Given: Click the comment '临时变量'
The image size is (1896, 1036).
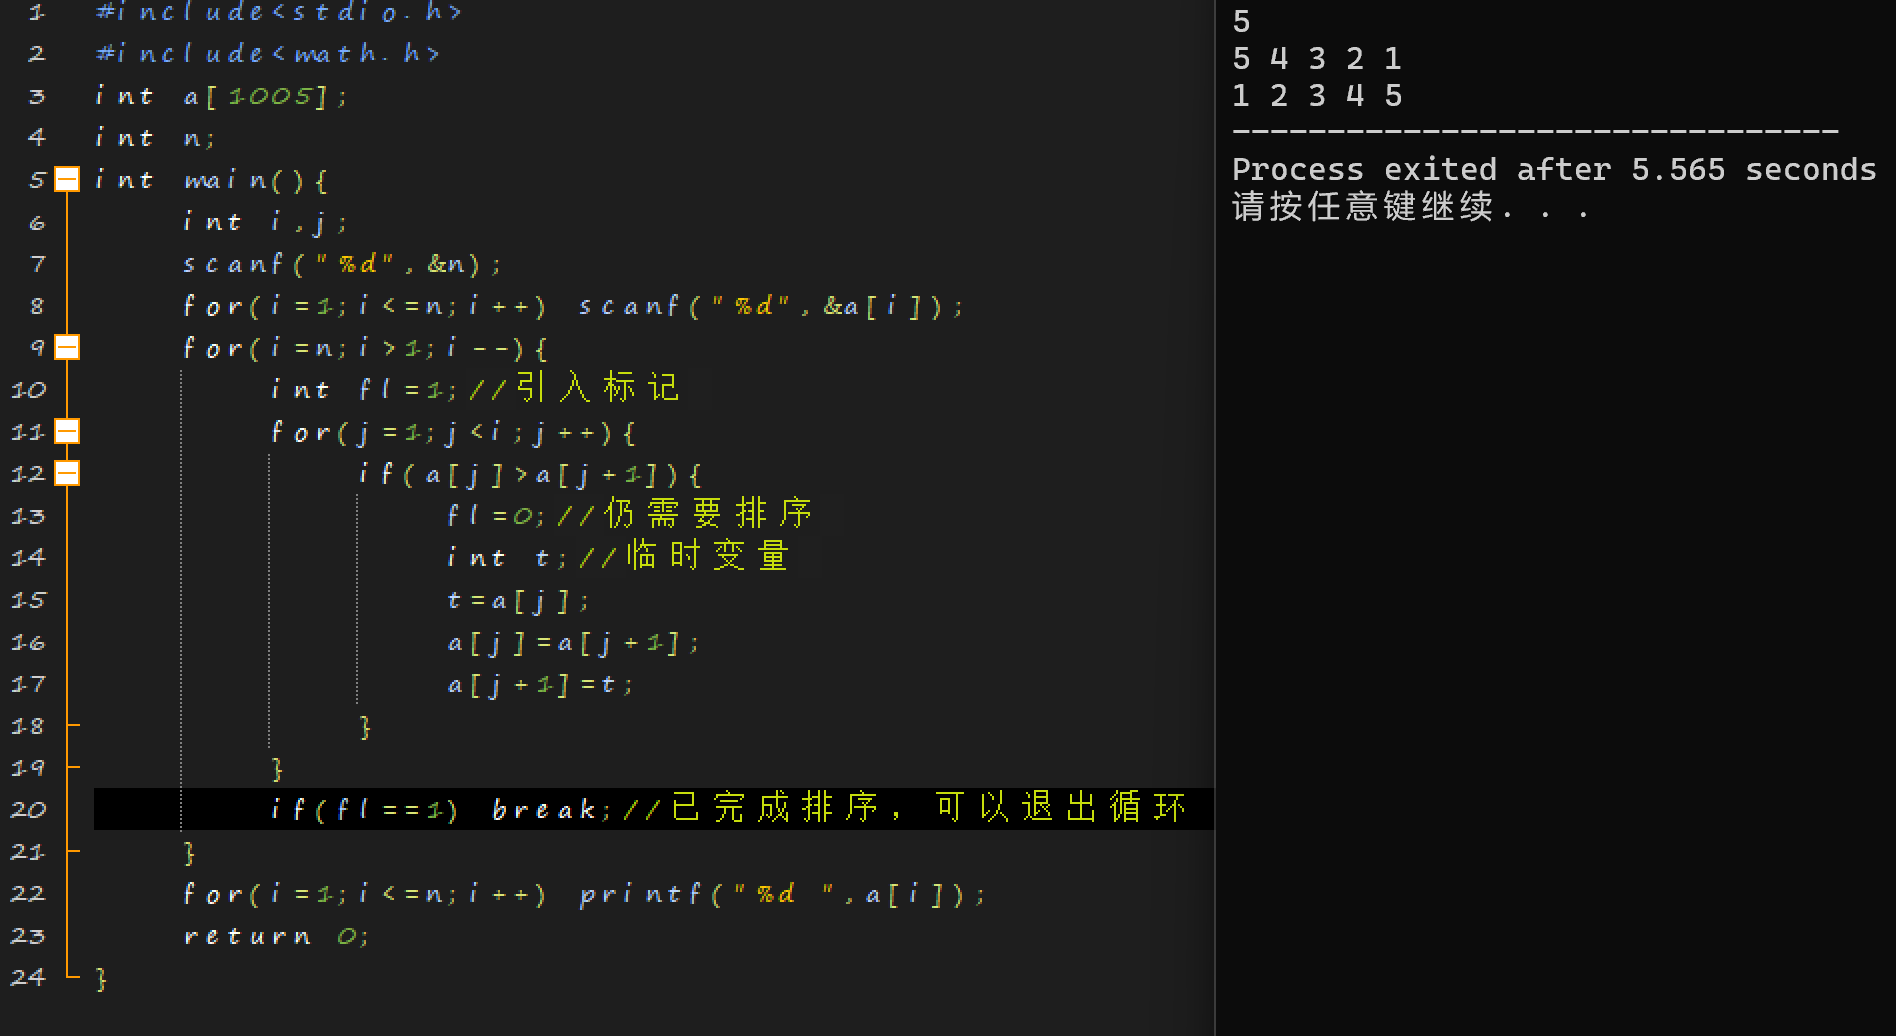Looking at the screenshot, I should (x=708, y=556).
